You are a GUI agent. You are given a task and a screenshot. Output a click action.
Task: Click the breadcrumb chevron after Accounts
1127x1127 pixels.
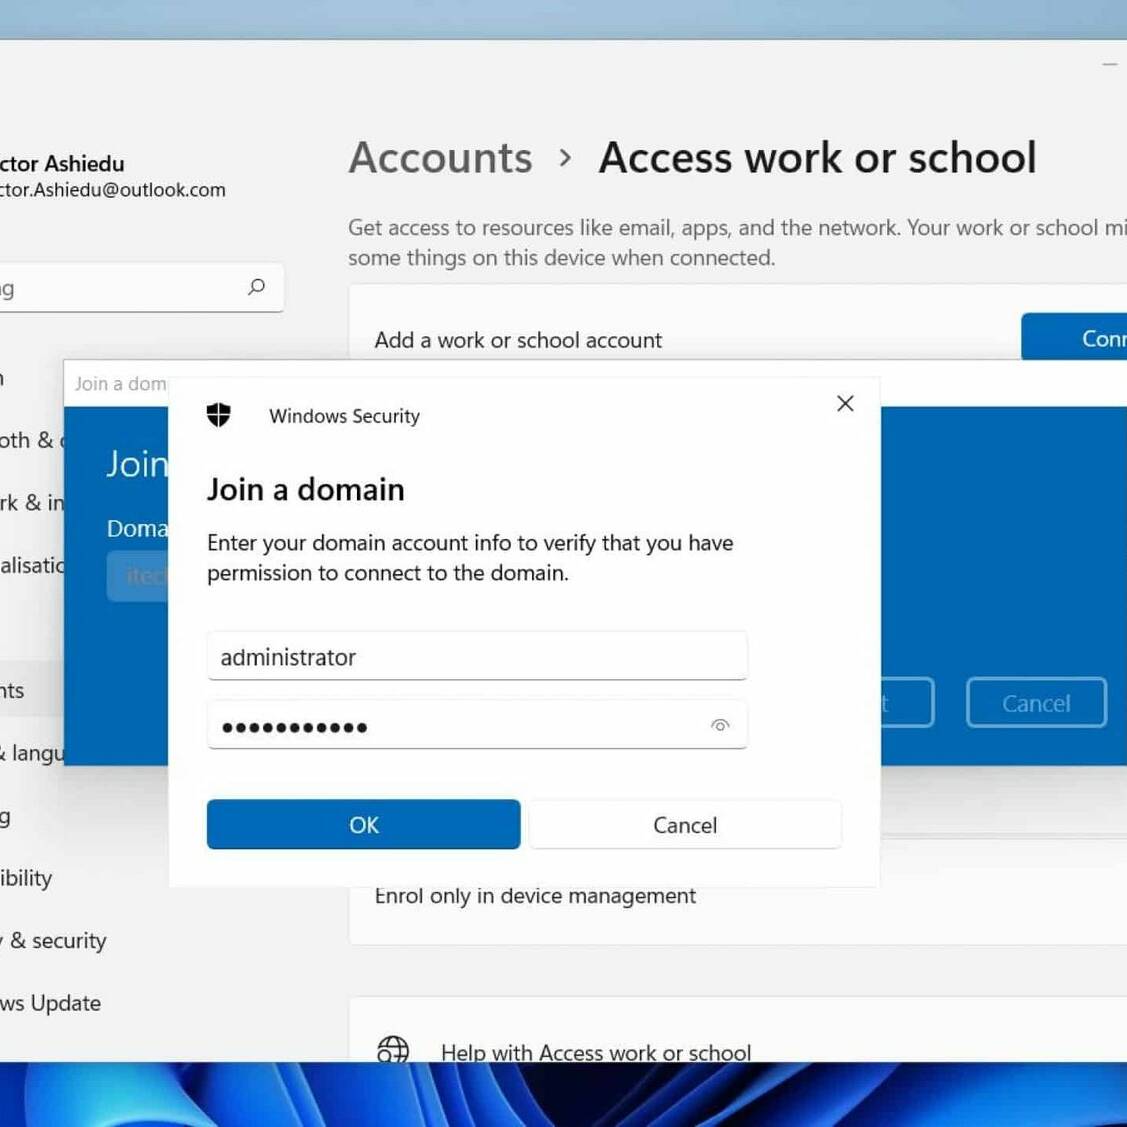566,158
